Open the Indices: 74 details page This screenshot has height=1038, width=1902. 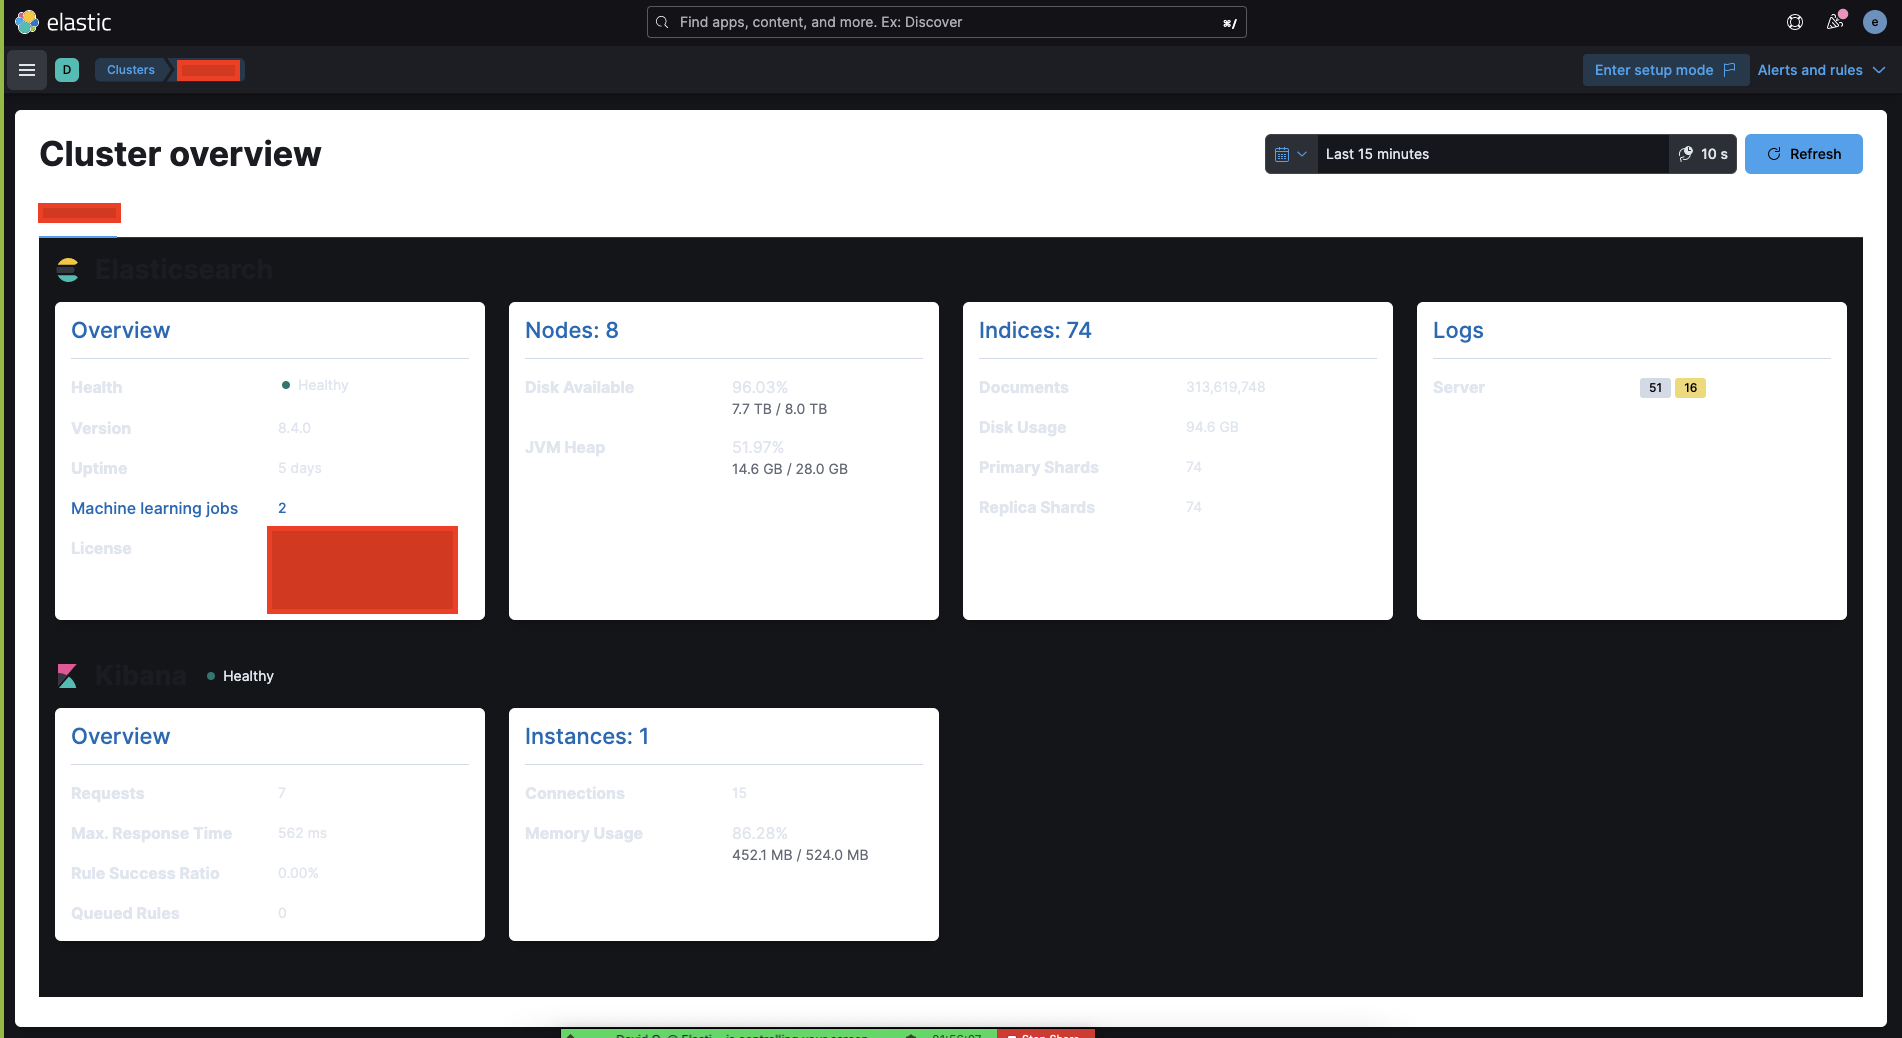coord(1035,330)
